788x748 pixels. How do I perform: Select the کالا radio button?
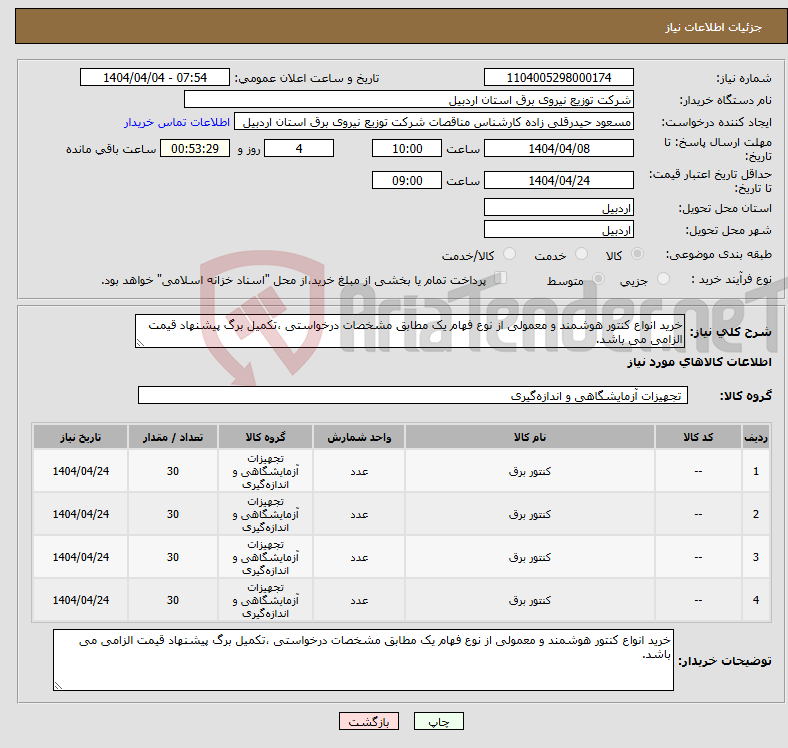tap(637, 254)
